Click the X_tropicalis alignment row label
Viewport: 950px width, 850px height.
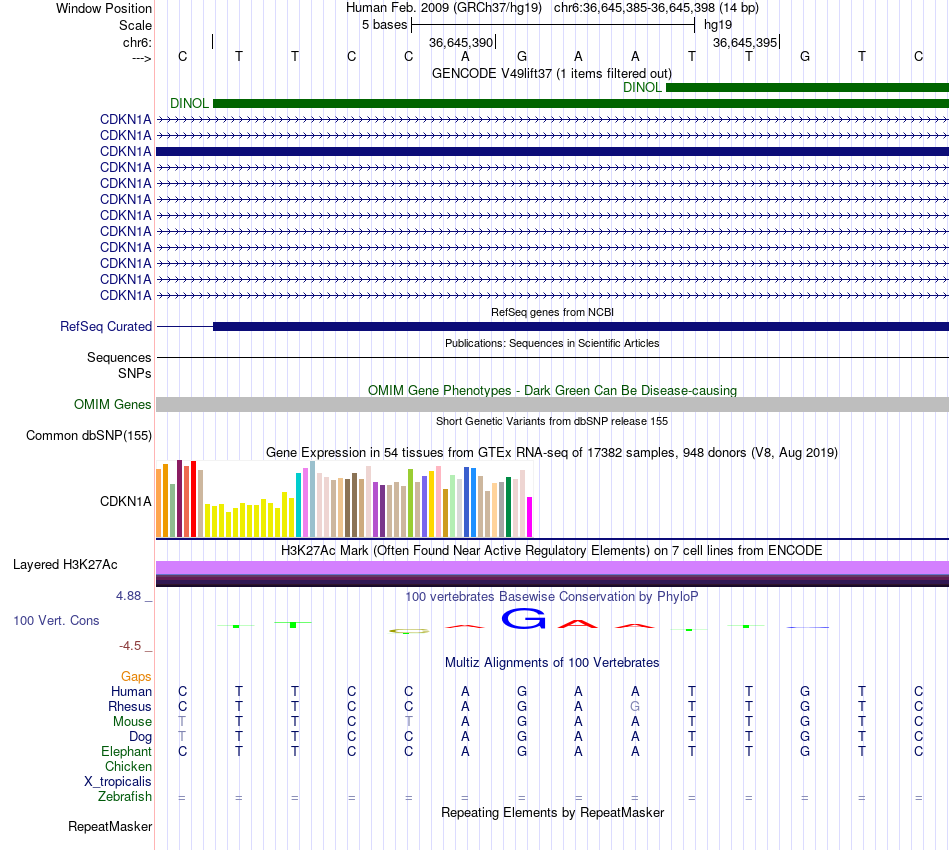click(x=118, y=782)
